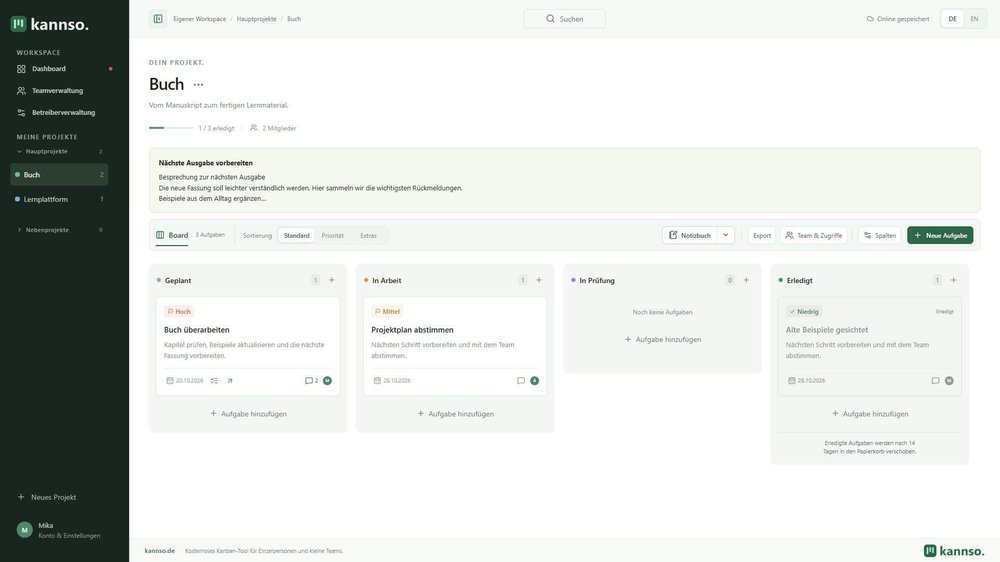Viewport: 1000px width, 562px height.
Task: Click assignee avatar on Alte Beispiele gesichtet card
Action: pyautogui.click(x=949, y=381)
